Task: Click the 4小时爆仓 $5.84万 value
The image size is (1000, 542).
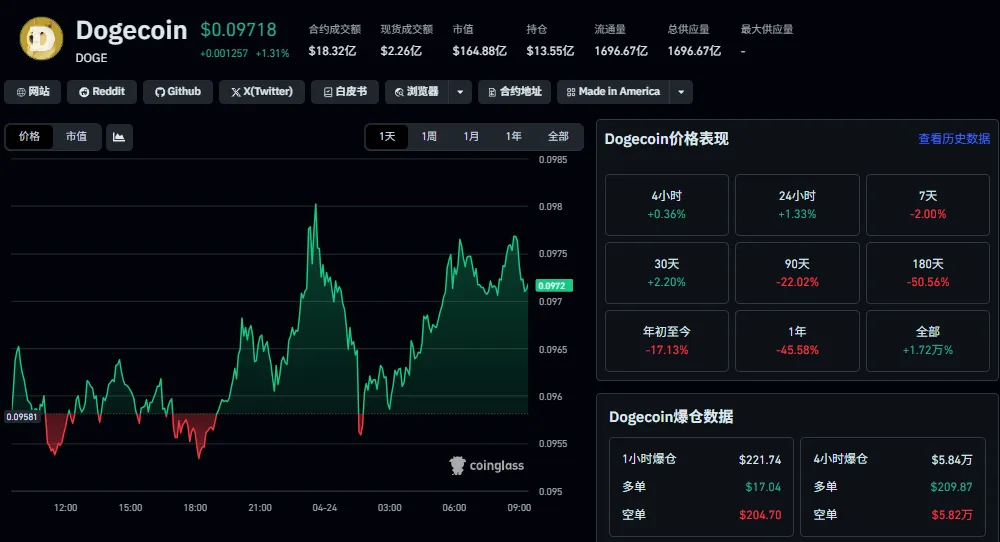Action: pos(952,460)
